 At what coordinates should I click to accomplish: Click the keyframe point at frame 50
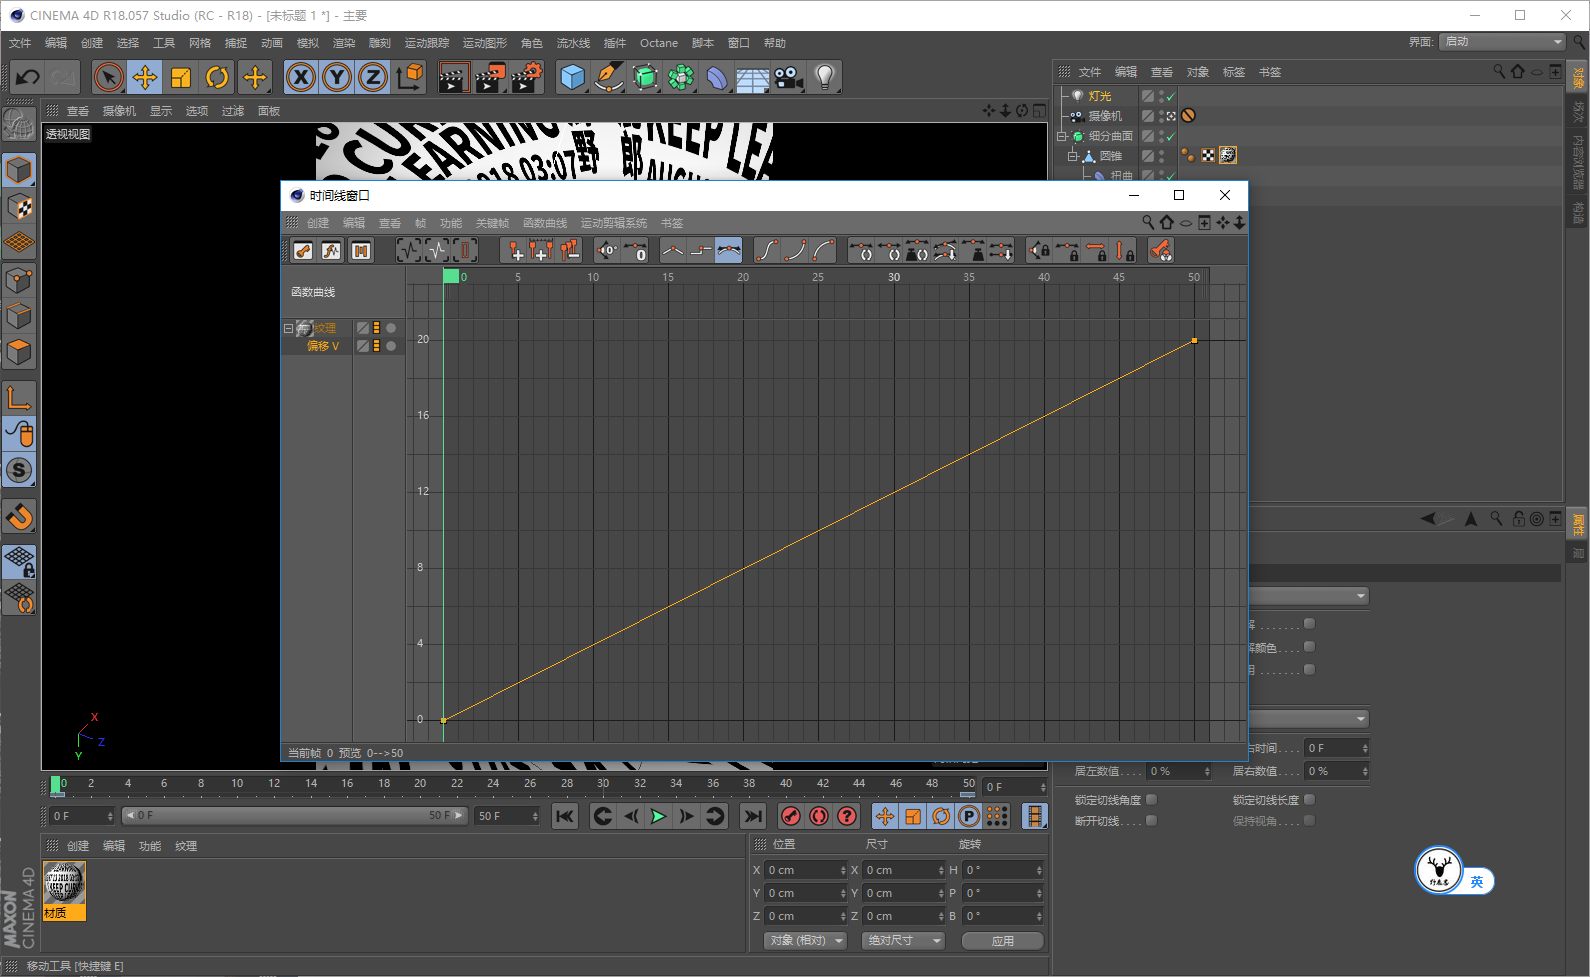1194,341
